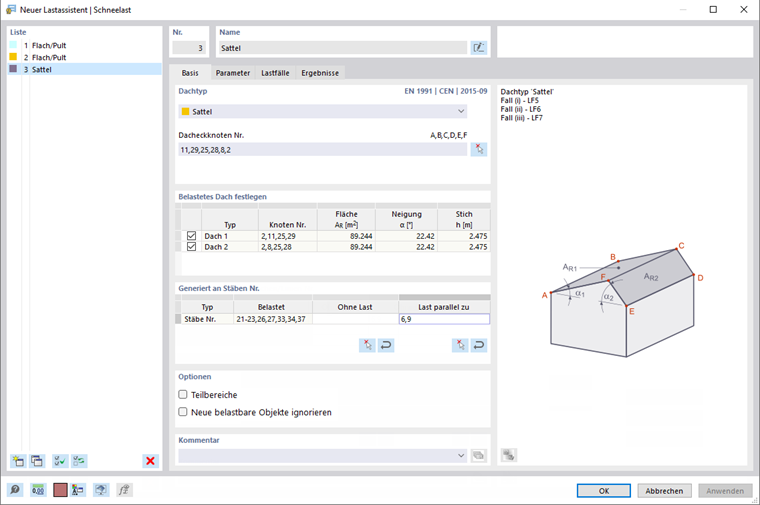Reset the Ohne Last members selection

coord(386,345)
